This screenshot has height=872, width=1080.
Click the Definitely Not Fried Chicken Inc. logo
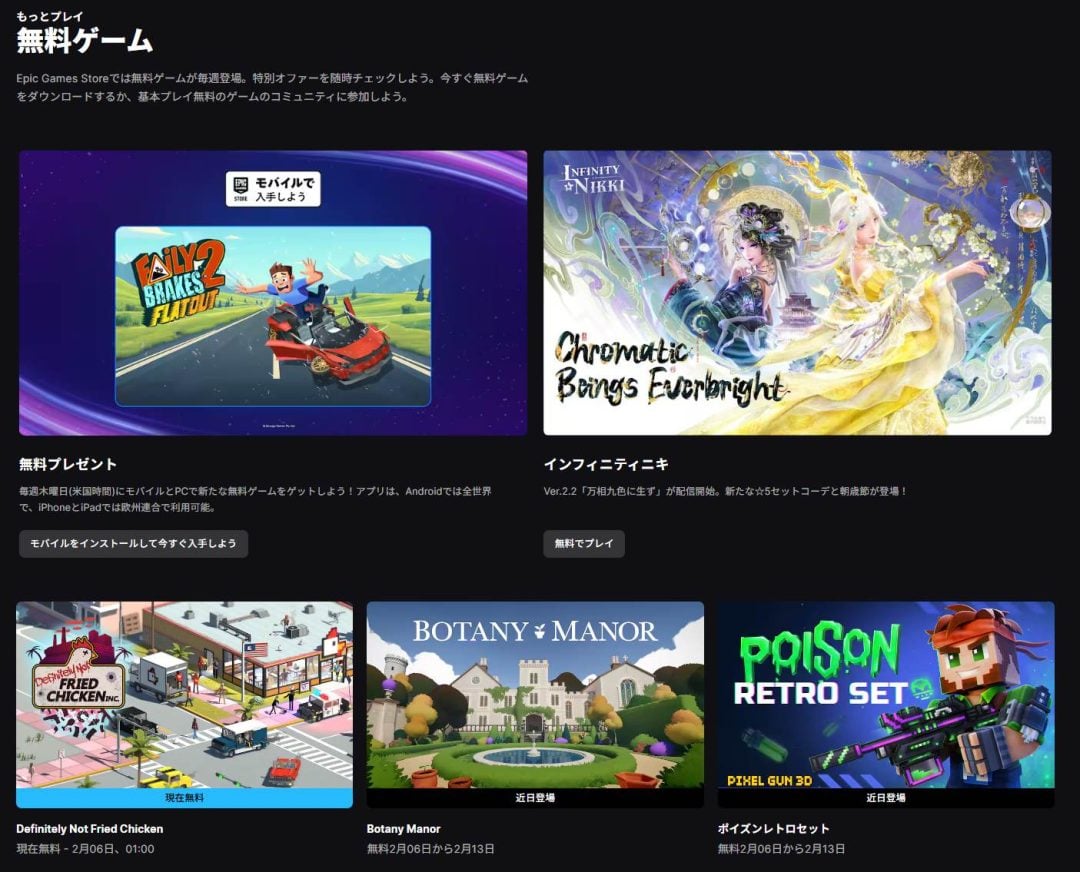[78, 681]
